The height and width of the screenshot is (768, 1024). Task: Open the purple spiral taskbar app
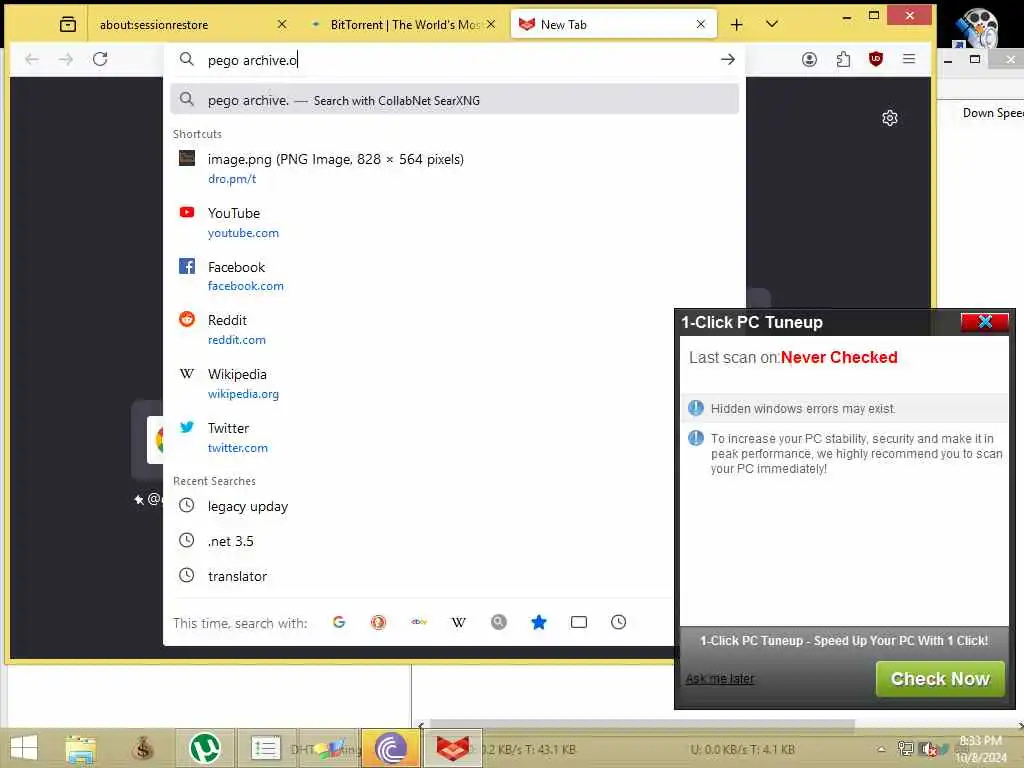(x=391, y=748)
